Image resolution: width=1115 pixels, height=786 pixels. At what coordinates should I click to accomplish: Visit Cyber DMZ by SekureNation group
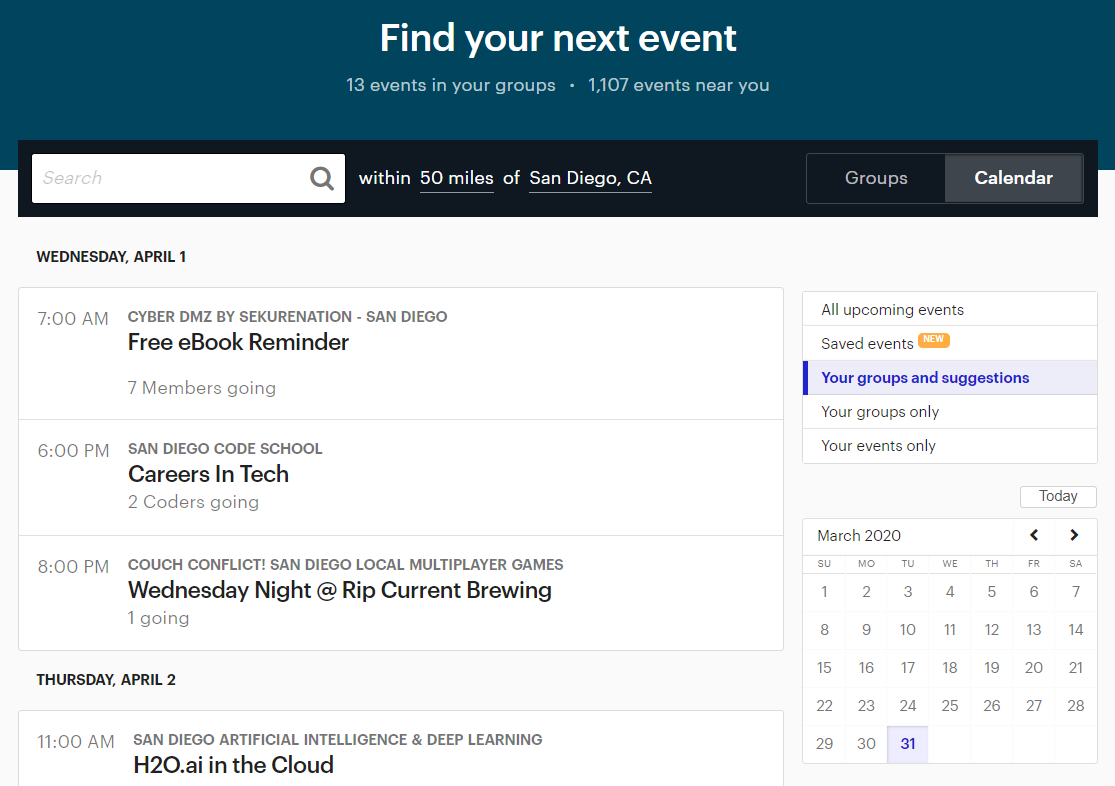(x=287, y=317)
